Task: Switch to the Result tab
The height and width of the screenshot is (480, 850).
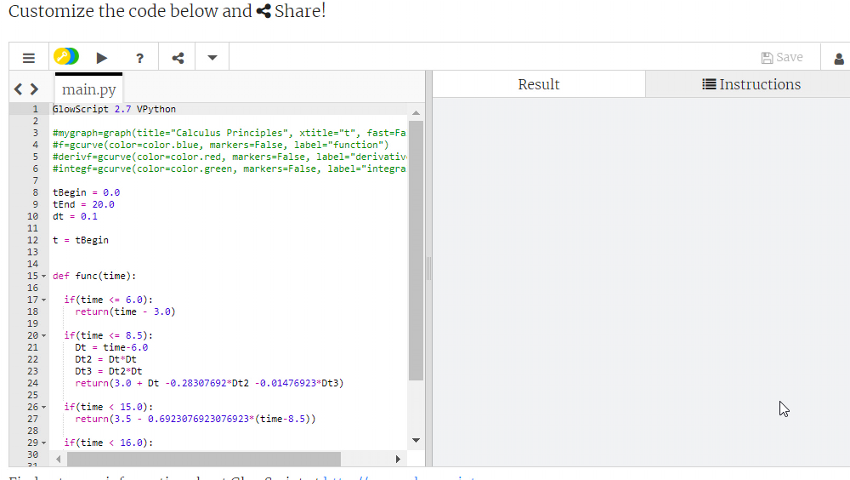Action: [538, 85]
